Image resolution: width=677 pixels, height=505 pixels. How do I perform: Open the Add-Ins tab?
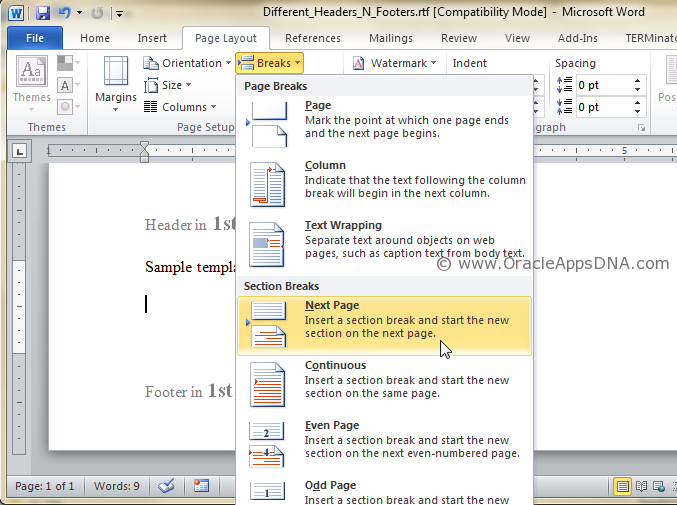click(578, 38)
